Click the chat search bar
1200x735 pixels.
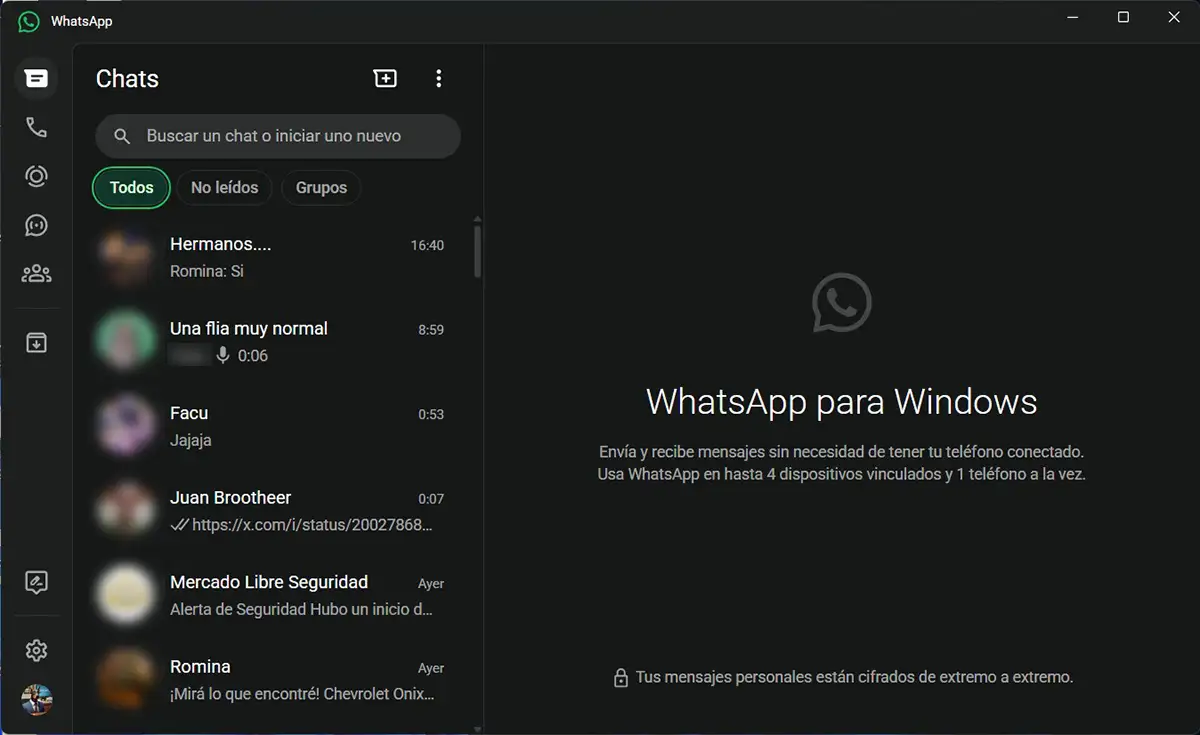click(277, 136)
